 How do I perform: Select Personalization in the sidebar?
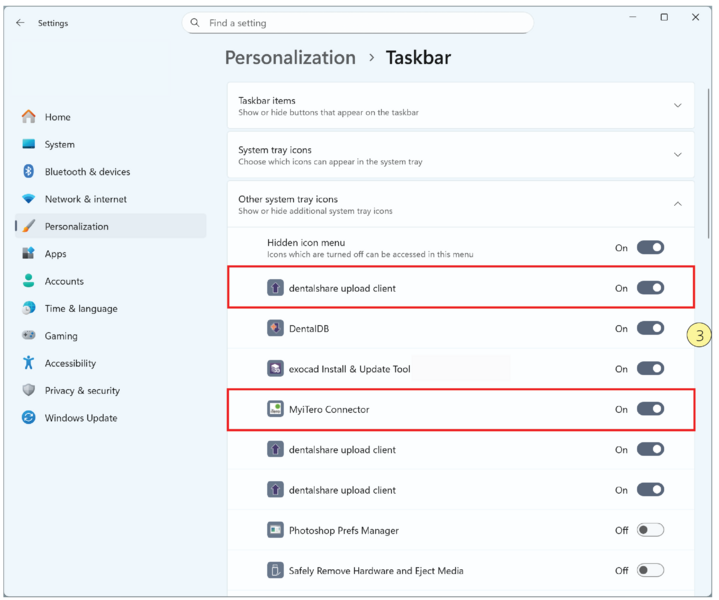coord(110,226)
